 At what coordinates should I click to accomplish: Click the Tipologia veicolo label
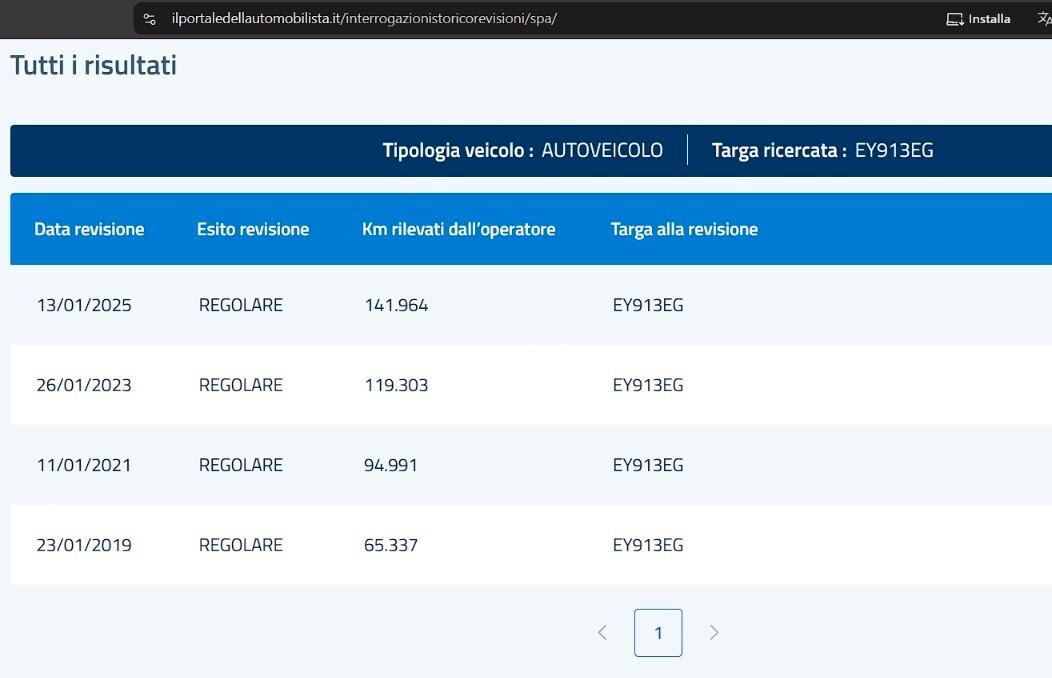tap(458, 150)
